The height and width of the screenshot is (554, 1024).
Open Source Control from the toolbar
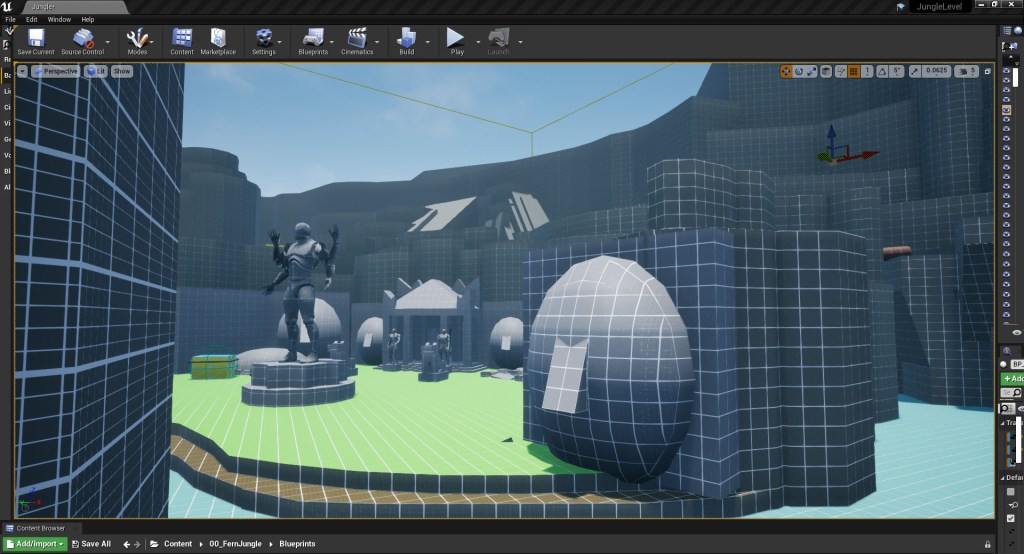[x=83, y=40]
